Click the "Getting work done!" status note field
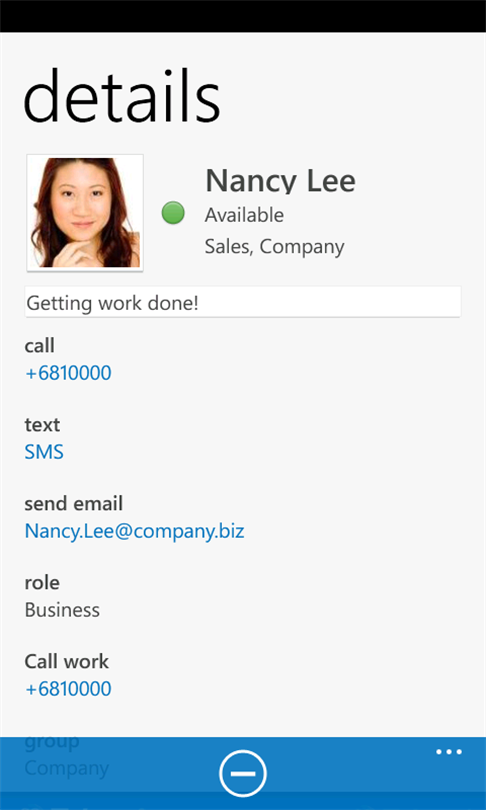Image resolution: width=486 pixels, height=810 pixels. pos(243,302)
